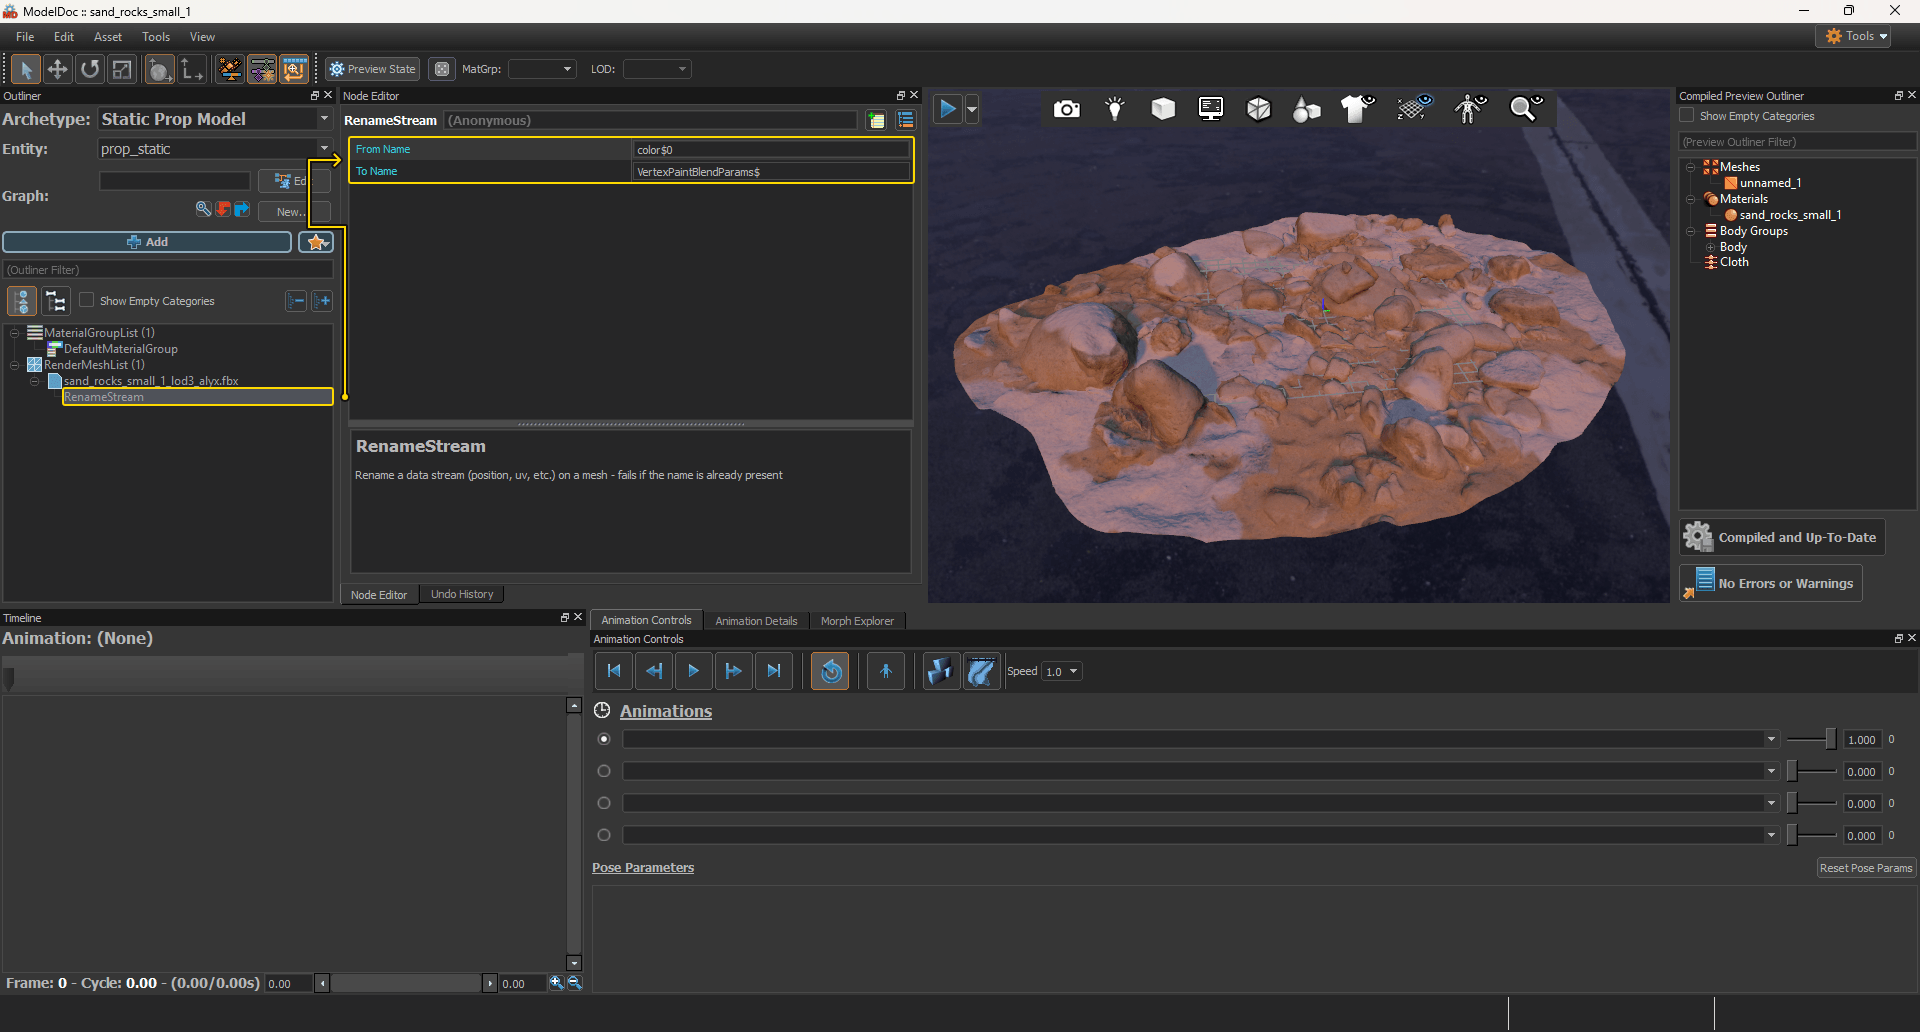Click the To Name input field
The image size is (1920, 1032).
pos(772,172)
